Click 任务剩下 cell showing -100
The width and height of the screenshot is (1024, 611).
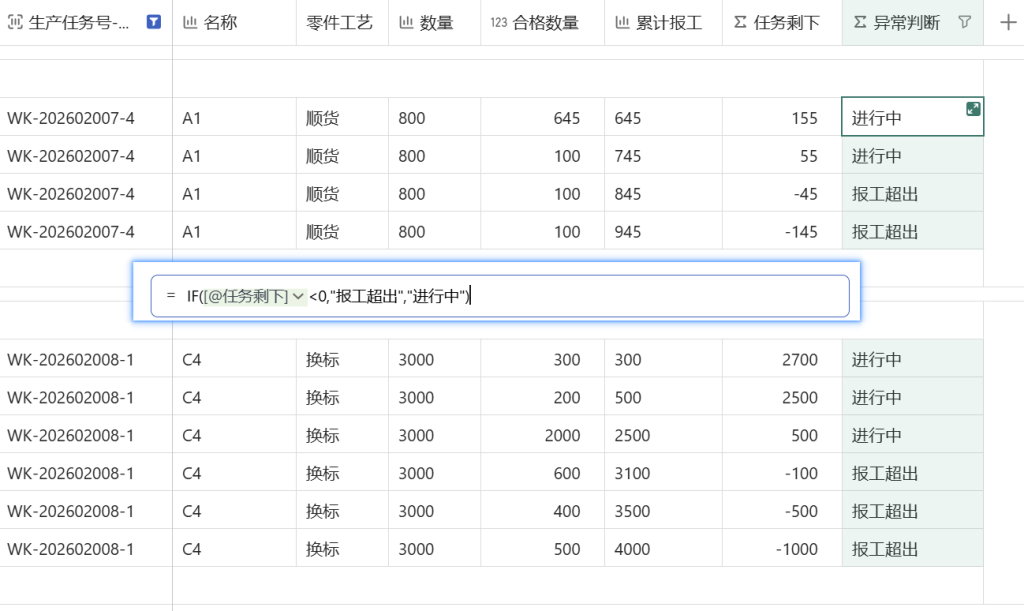(x=782, y=473)
